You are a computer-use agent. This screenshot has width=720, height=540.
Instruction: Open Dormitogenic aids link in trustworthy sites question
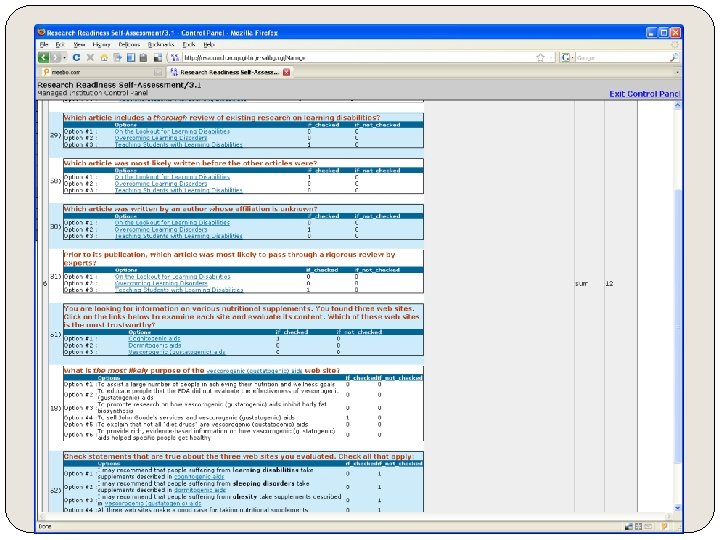click(x=155, y=345)
